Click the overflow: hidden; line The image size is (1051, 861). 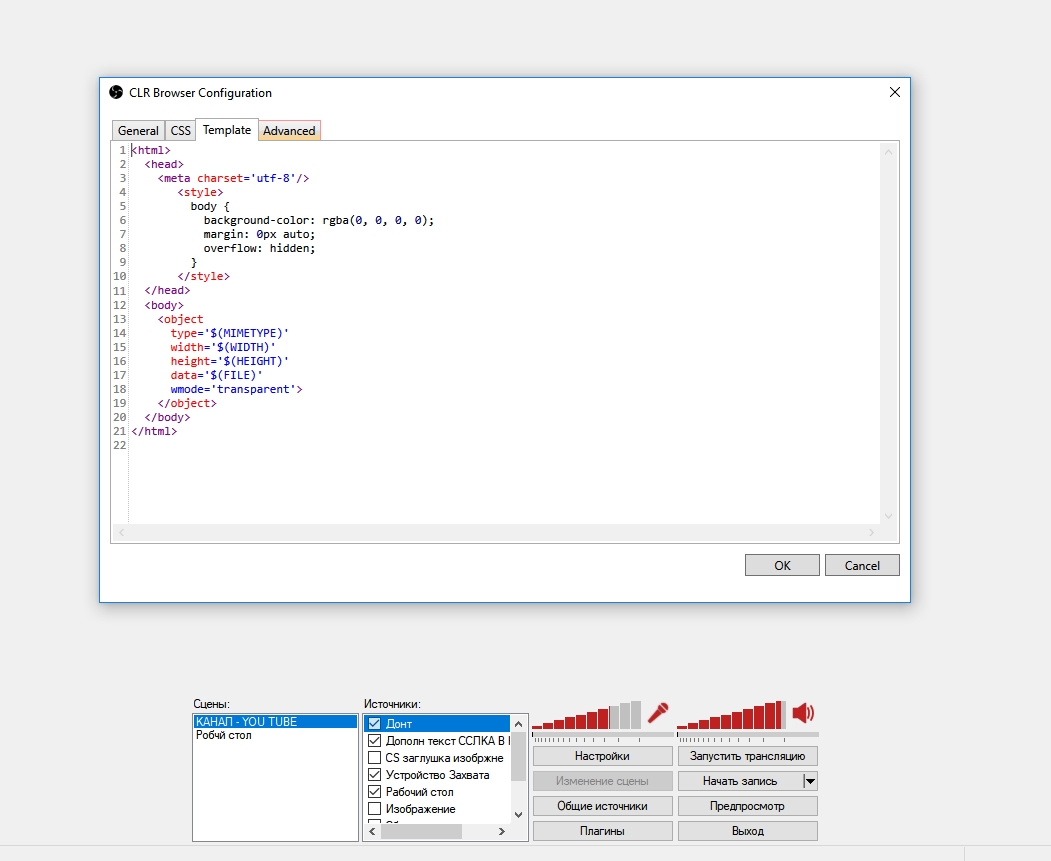[x=259, y=249]
